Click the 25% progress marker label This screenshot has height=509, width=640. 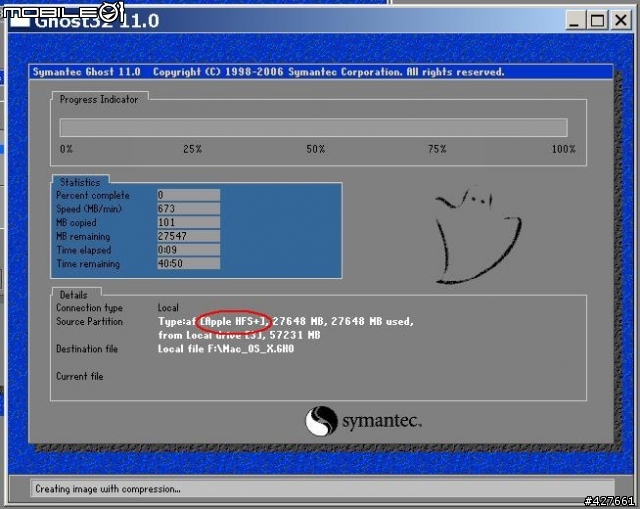(x=192, y=149)
